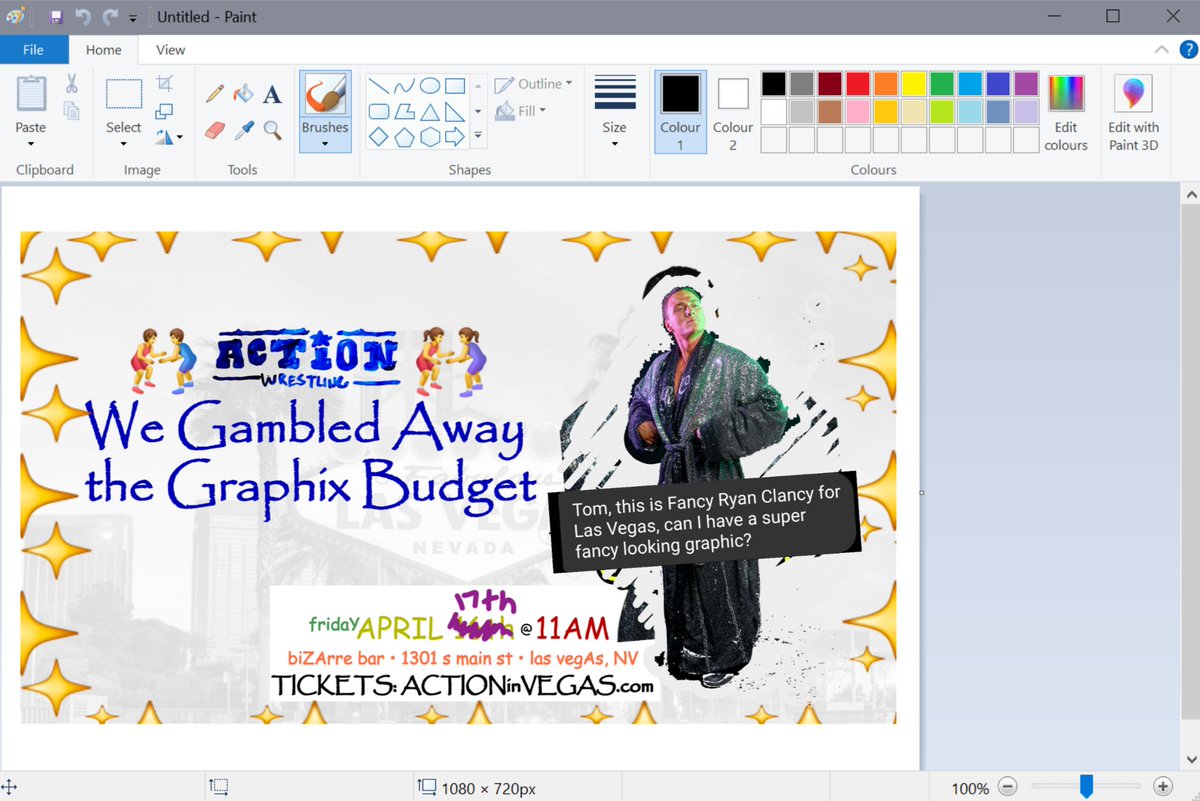
Task: Select the Fill with colour bucket tool
Action: pyautogui.click(x=243, y=94)
